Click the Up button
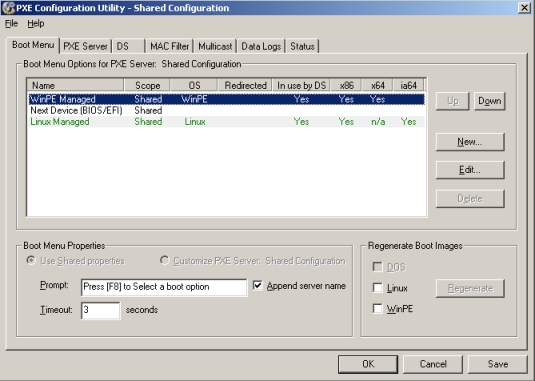This screenshot has height=381, width=535. tap(452, 101)
